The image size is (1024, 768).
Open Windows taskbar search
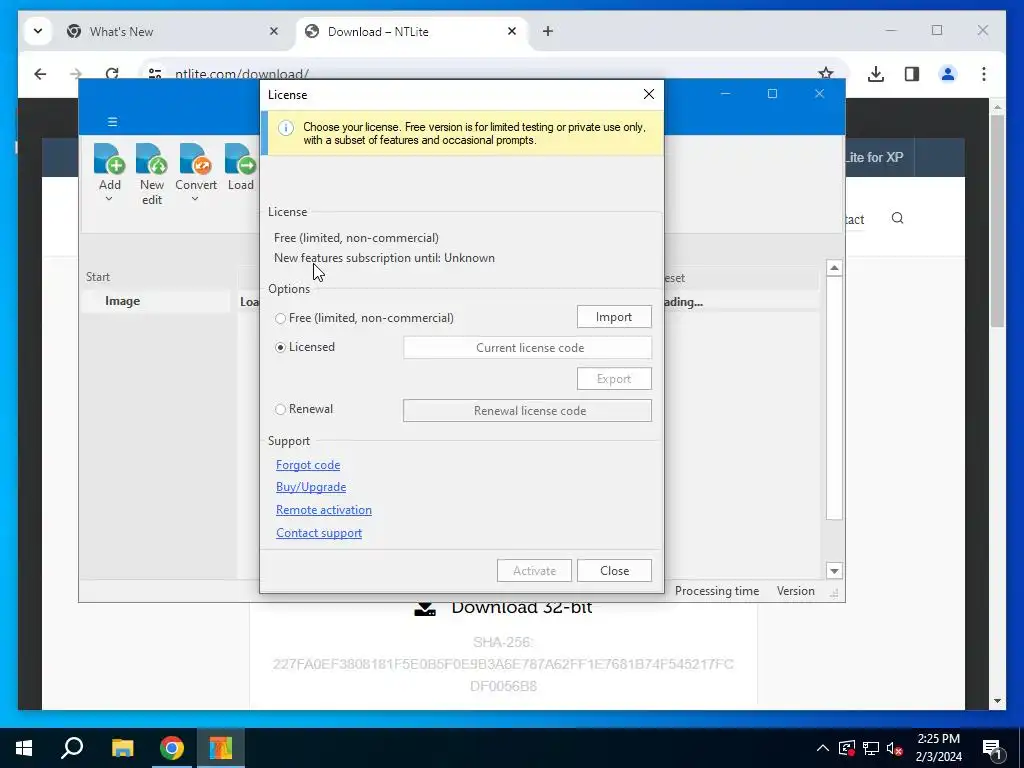click(72, 748)
